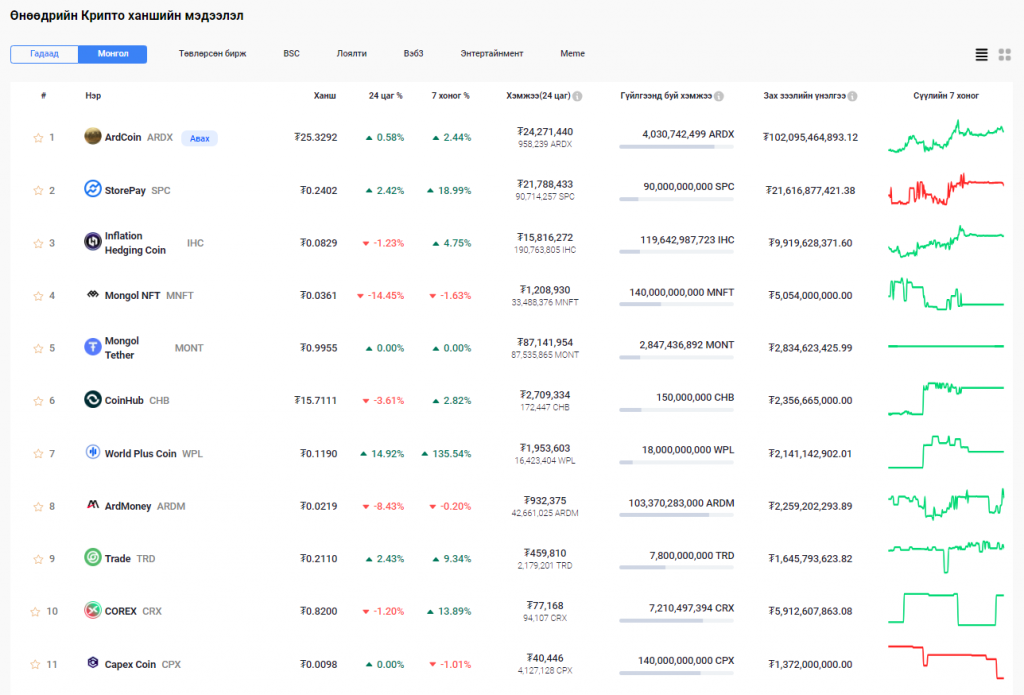Open info tooltip for Гүйлгээнд буй хэмжээ
1024x695 pixels.
point(719,97)
